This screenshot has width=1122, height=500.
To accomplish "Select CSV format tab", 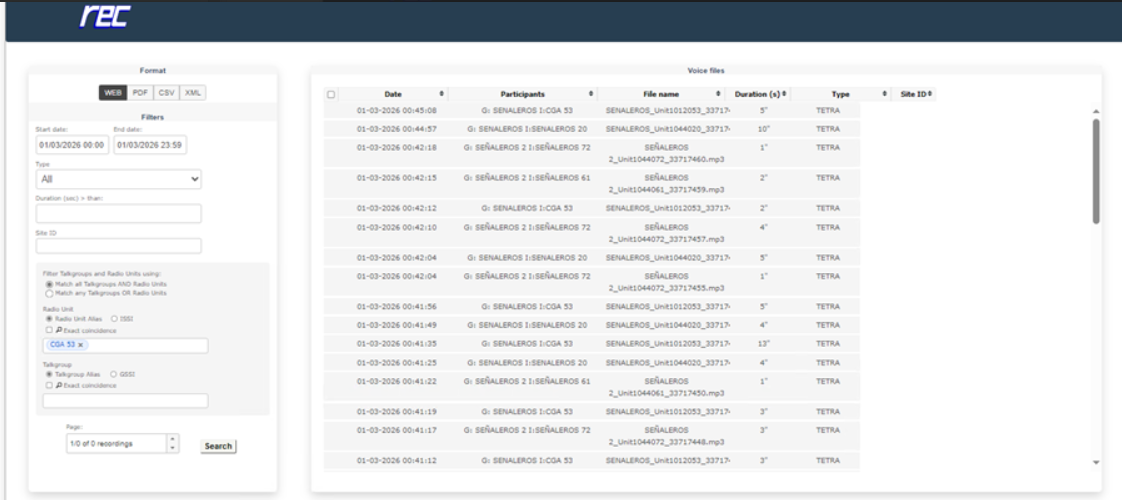I will click(167, 93).
